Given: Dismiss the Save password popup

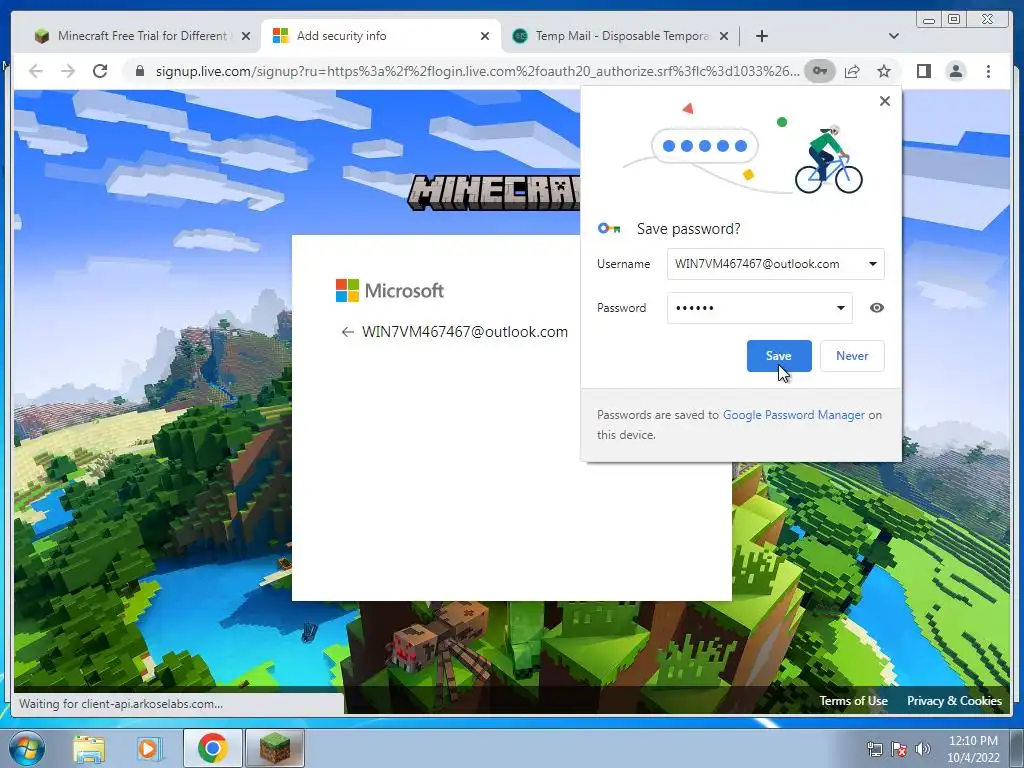Looking at the screenshot, I should 885,101.
